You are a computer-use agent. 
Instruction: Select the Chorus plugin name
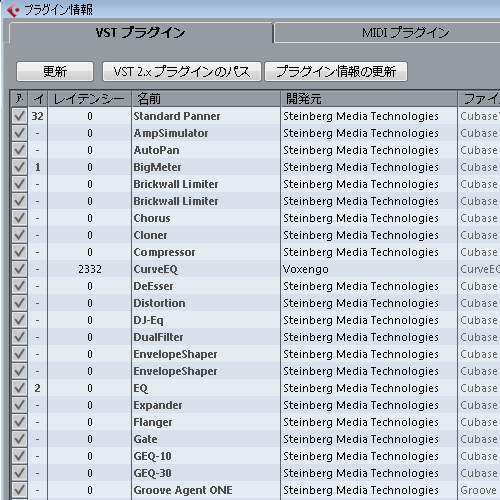tap(152, 218)
